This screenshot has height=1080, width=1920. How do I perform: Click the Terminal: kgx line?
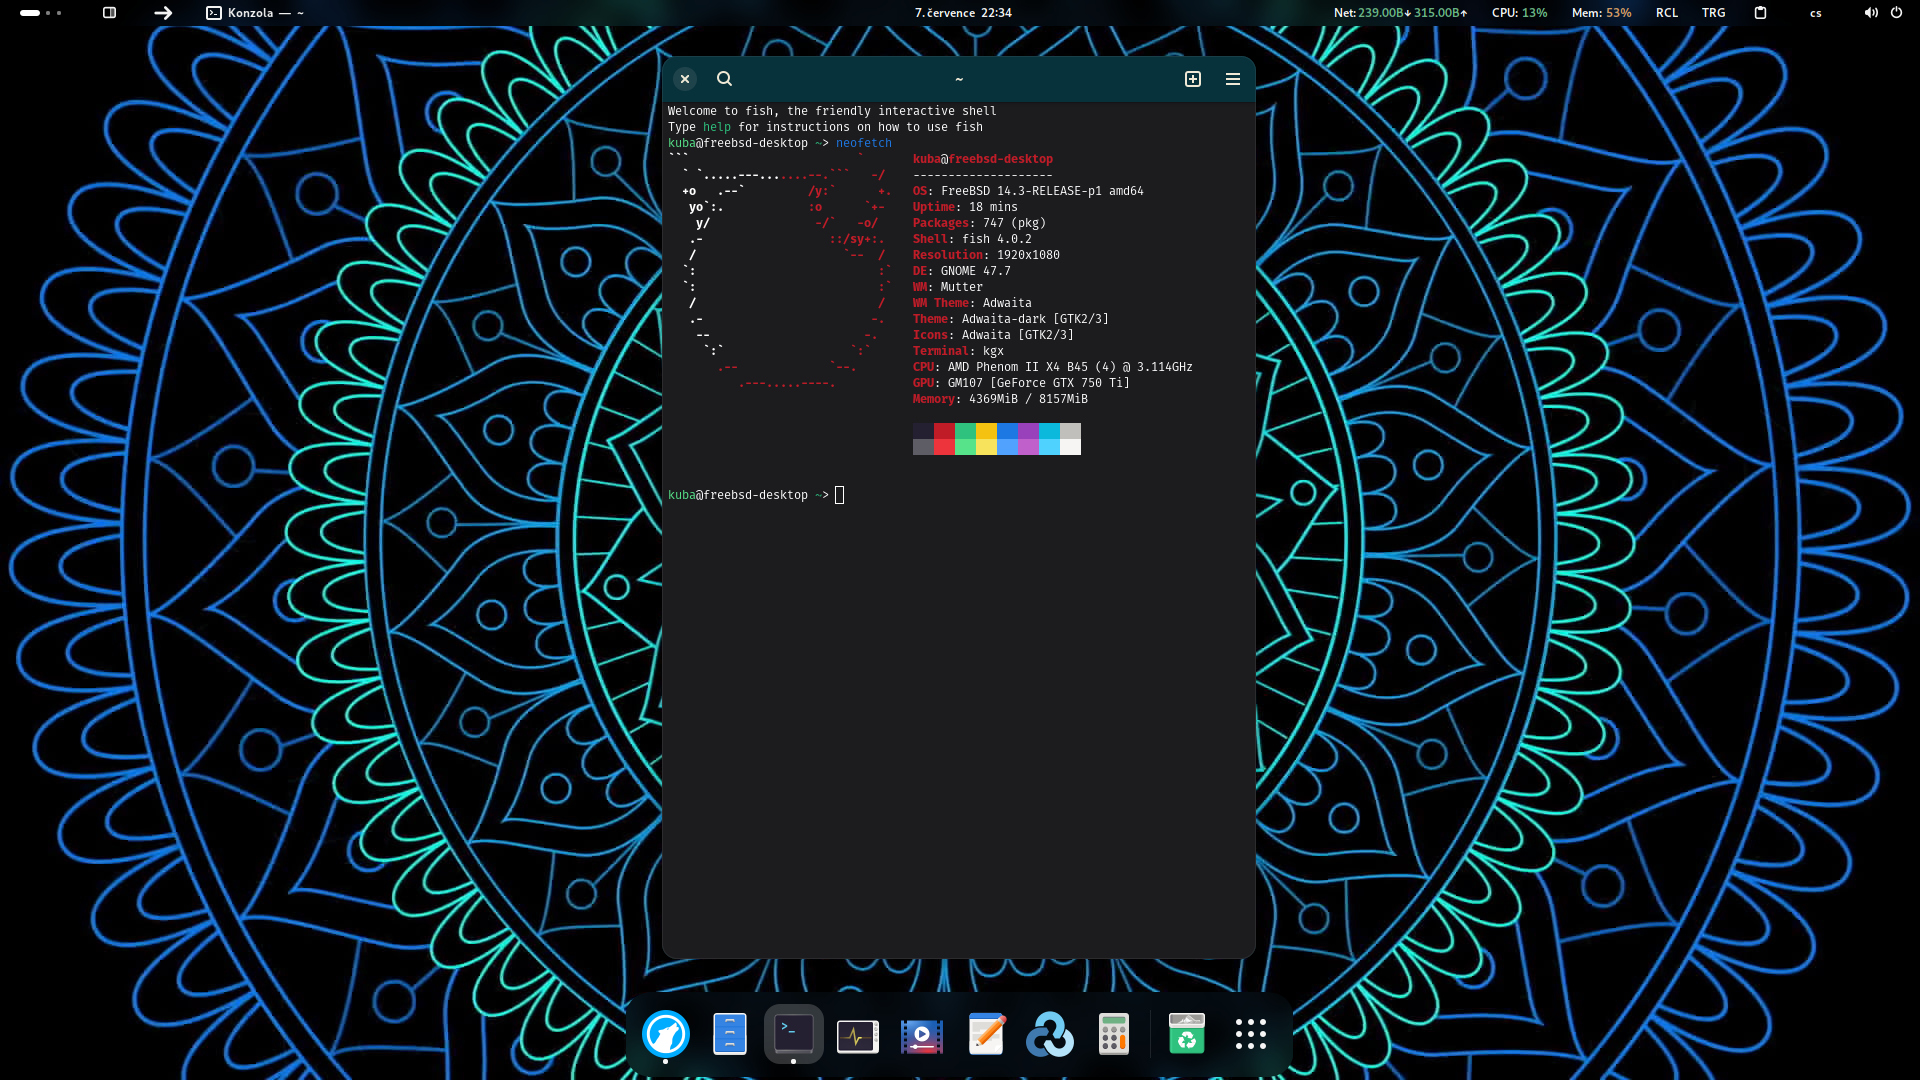pos(958,351)
